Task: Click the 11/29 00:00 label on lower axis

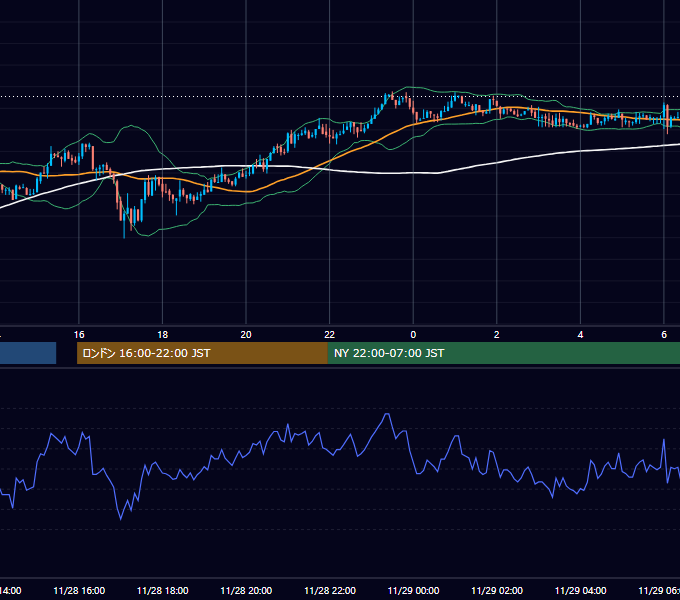Action: click(413, 591)
